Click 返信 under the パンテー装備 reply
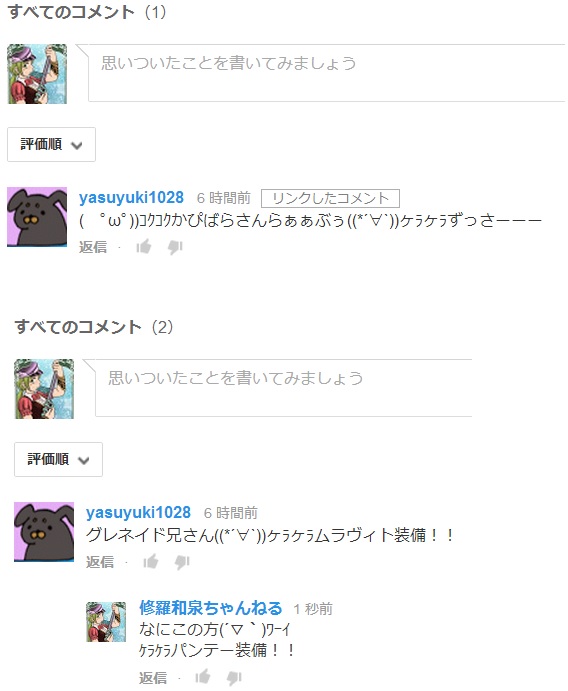Screen dimensions: 568x691 coord(153,677)
